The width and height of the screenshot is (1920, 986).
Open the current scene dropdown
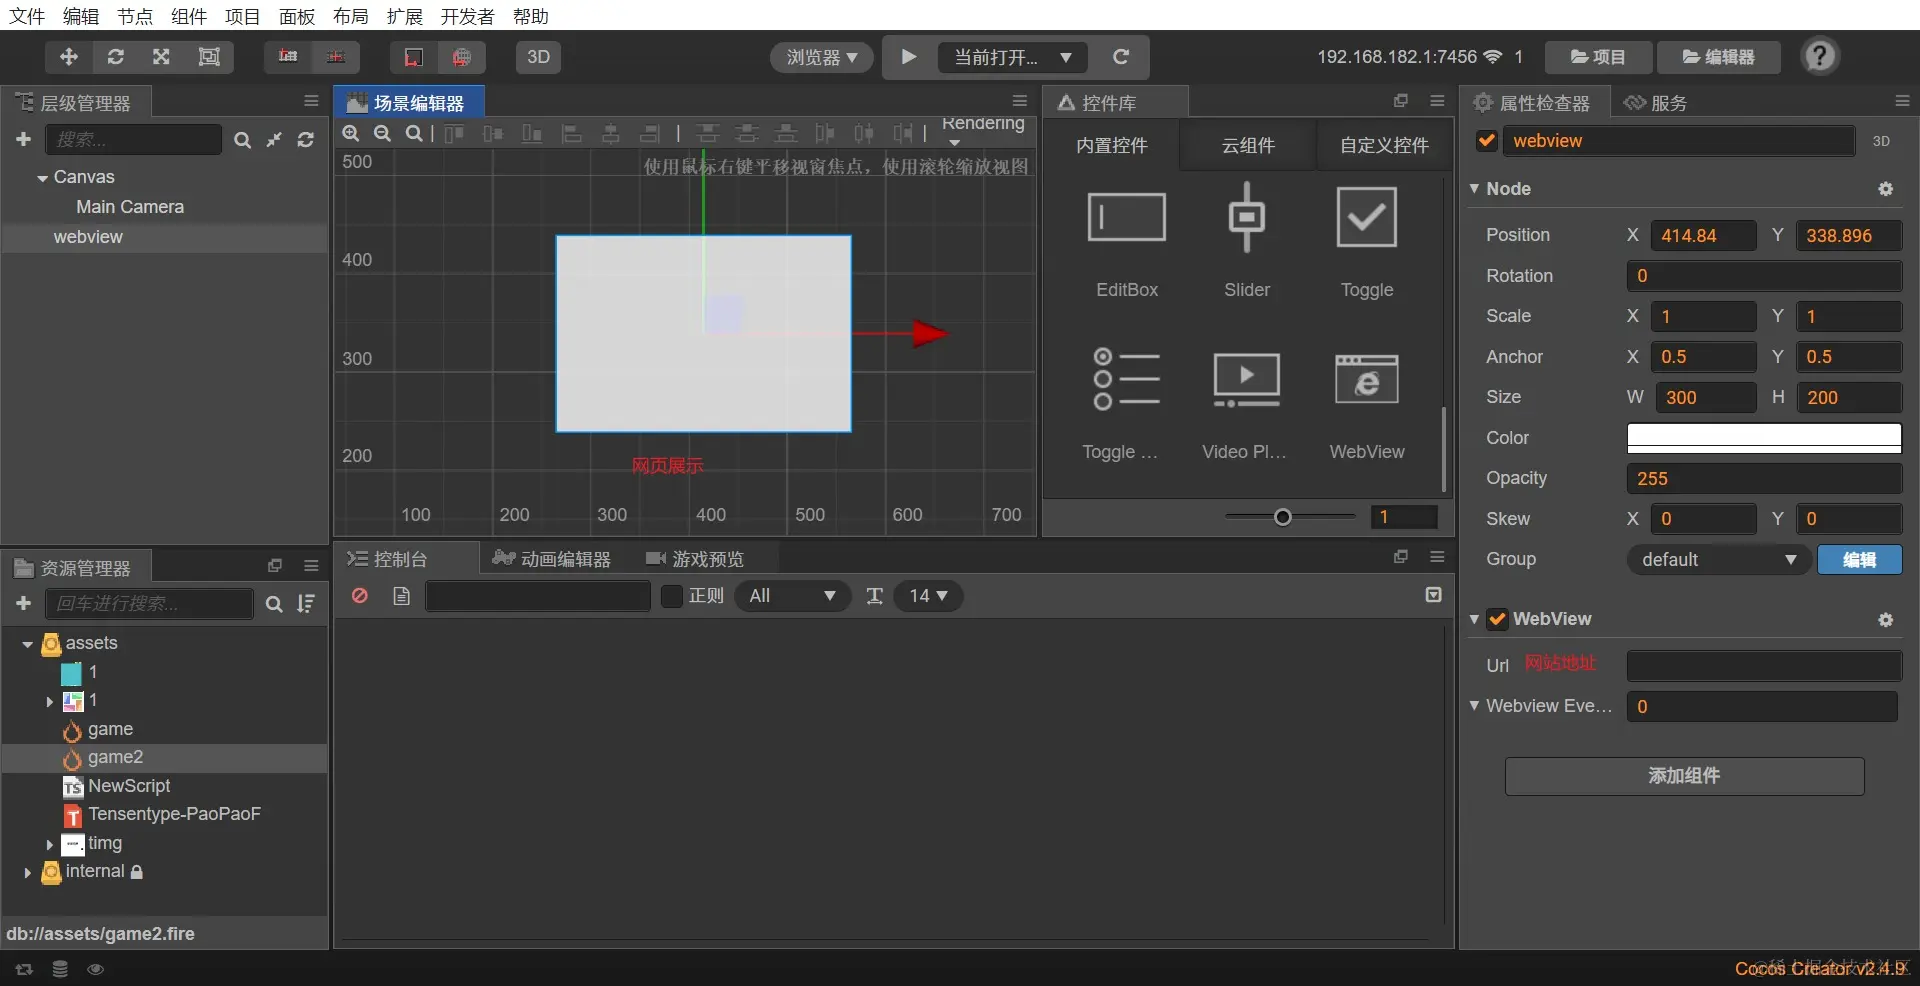[x=1013, y=57]
